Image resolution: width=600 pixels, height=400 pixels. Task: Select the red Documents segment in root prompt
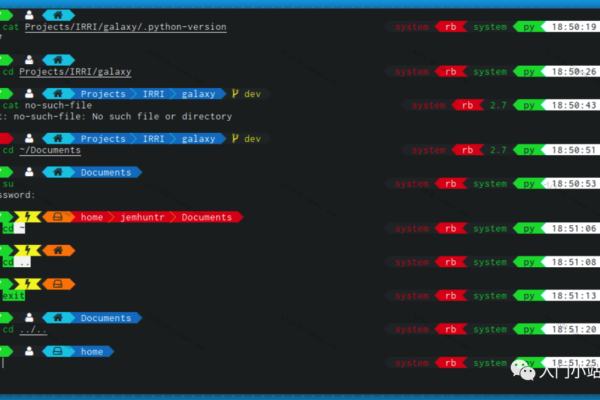click(x=205, y=217)
